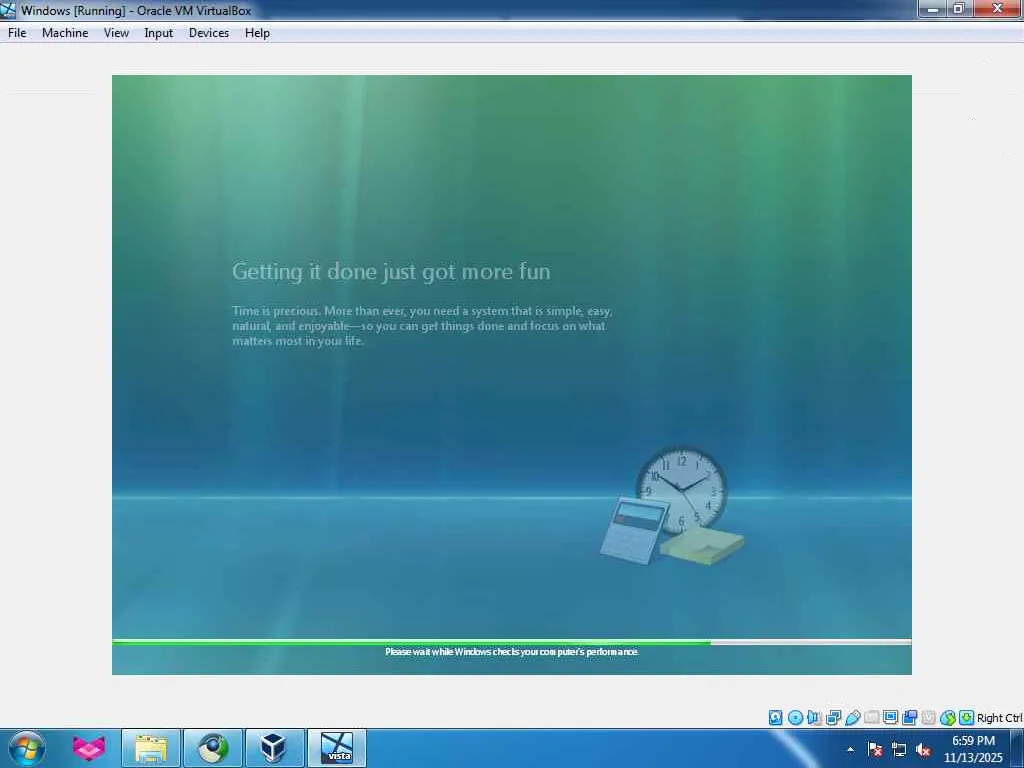Click the overlapping blue squares status icon
1024x768 pixels.
coord(909,718)
